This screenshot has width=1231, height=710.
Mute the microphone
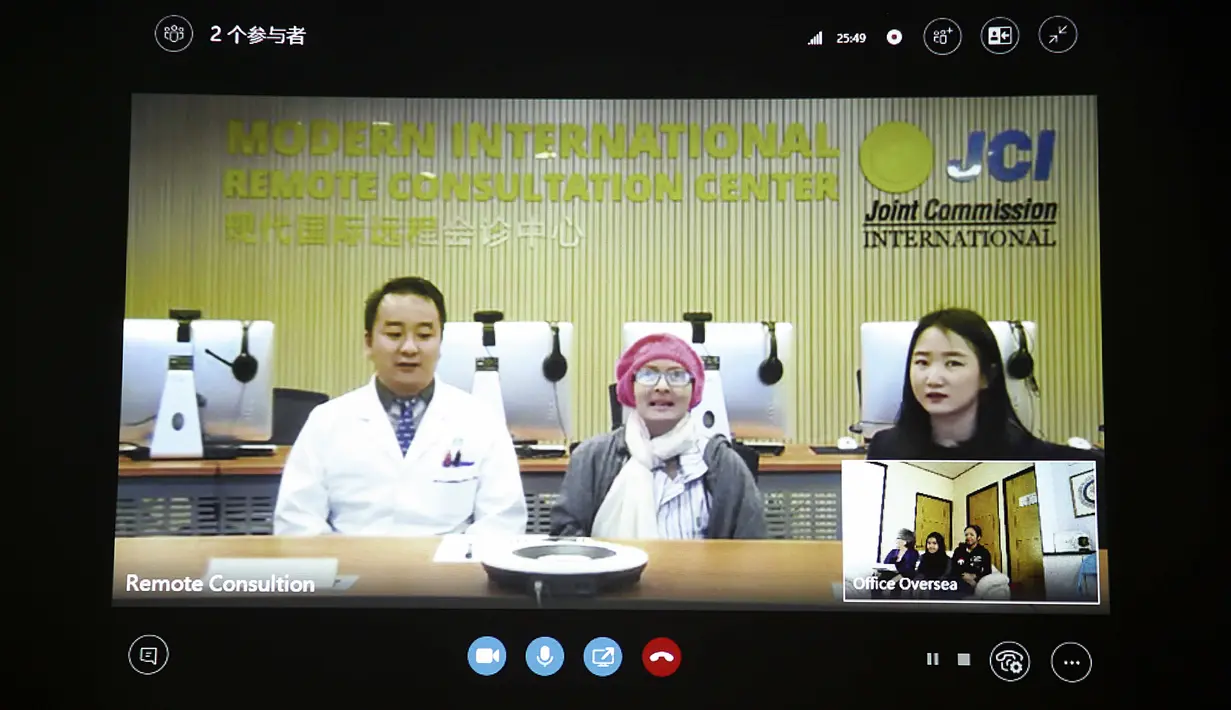(x=545, y=657)
